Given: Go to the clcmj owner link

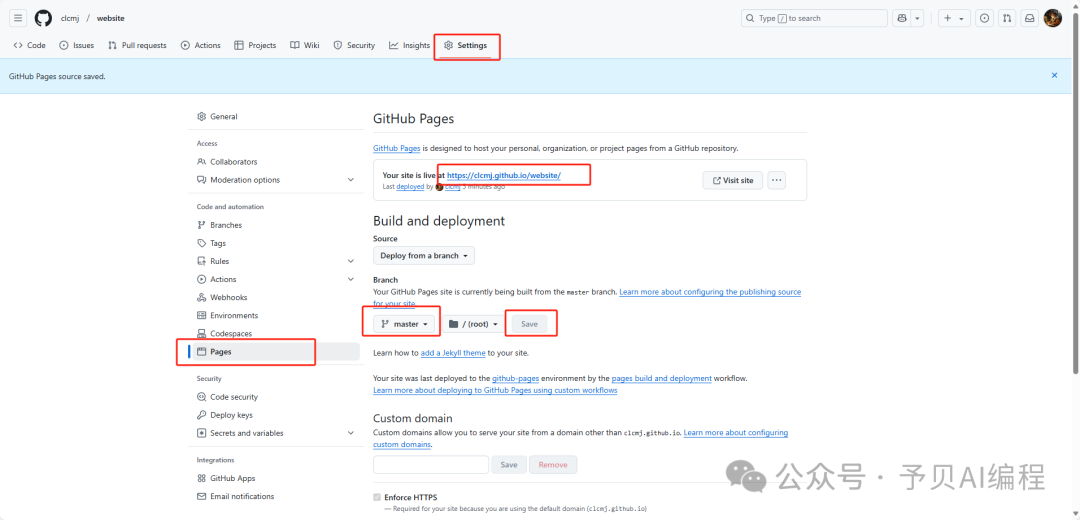Looking at the screenshot, I should pos(70,19).
